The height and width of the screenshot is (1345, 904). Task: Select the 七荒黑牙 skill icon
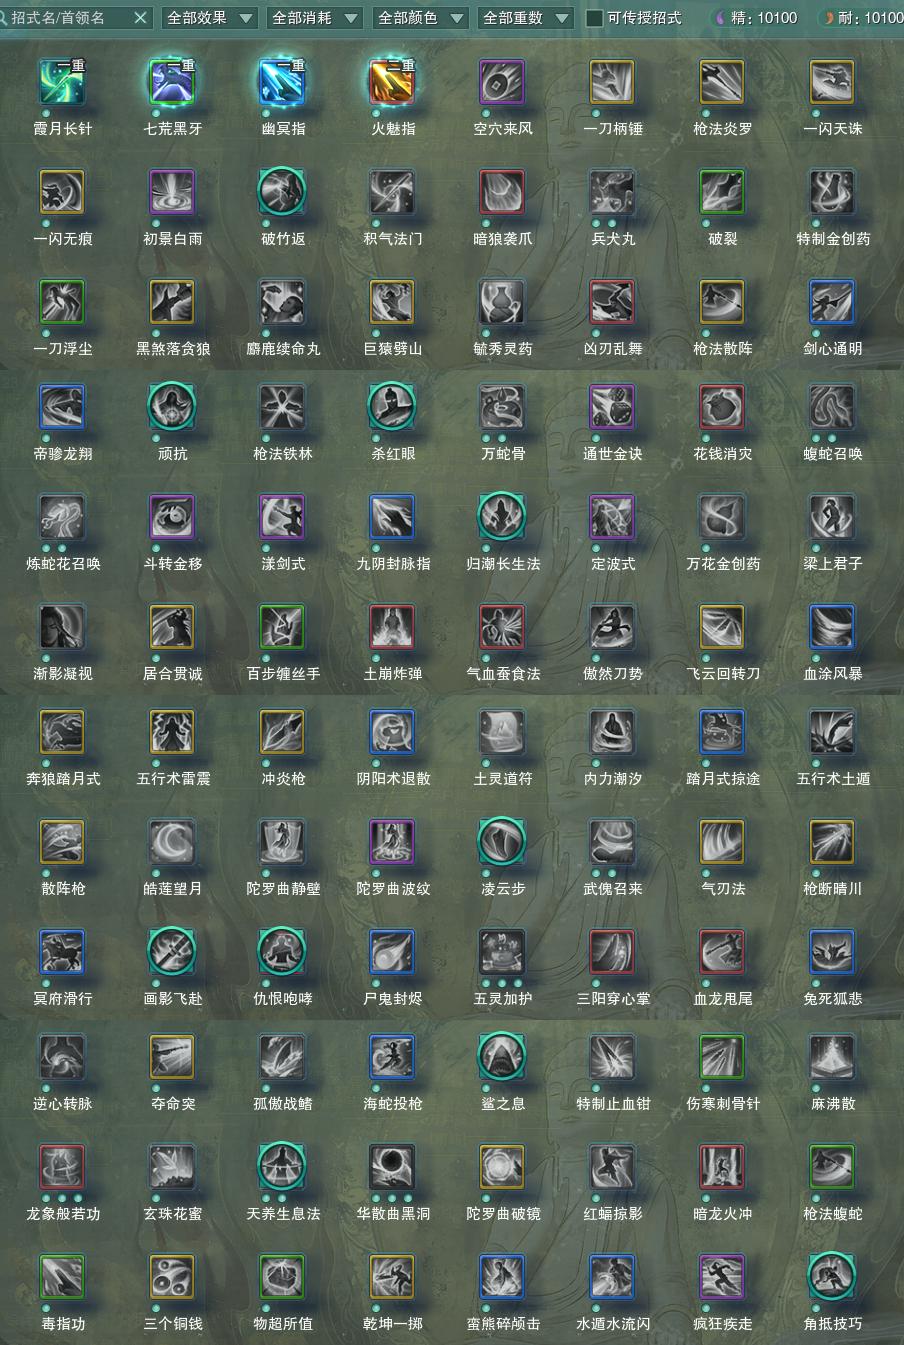point(173,83)
